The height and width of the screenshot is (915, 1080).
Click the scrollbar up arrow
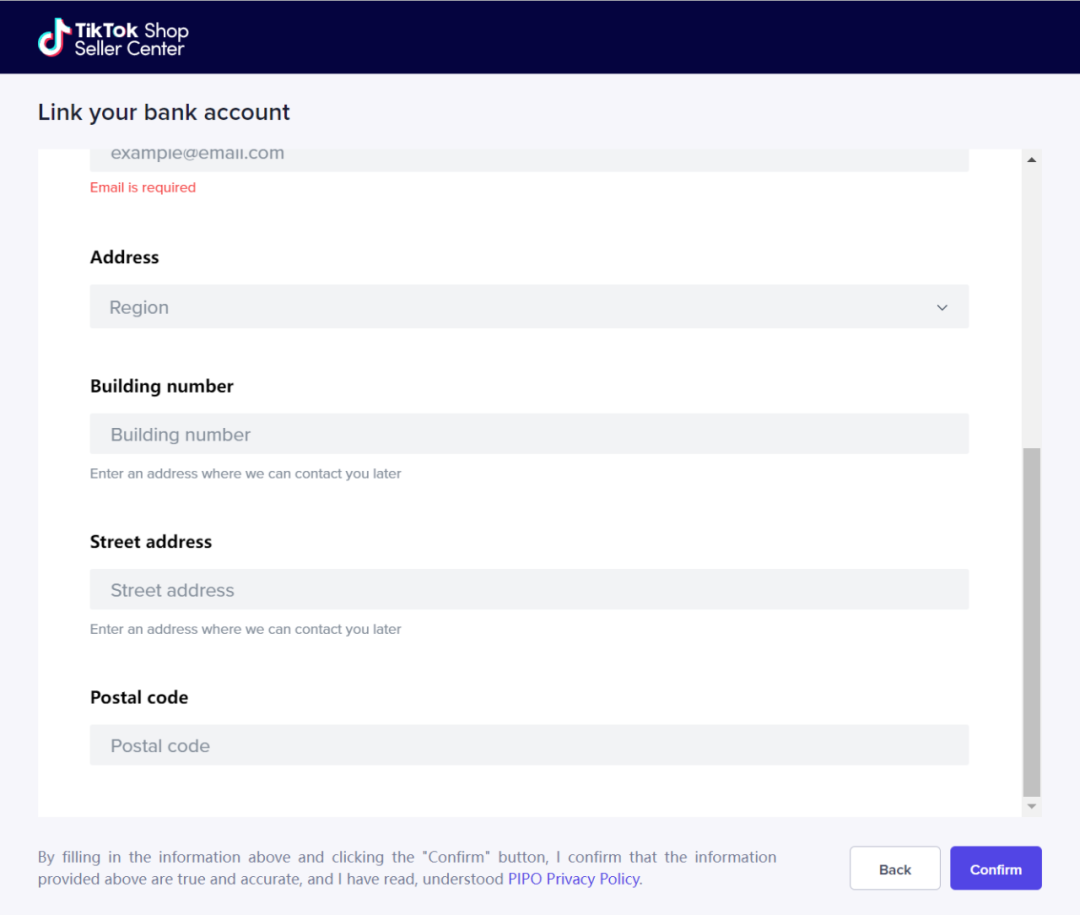(x=1031, y=160)
